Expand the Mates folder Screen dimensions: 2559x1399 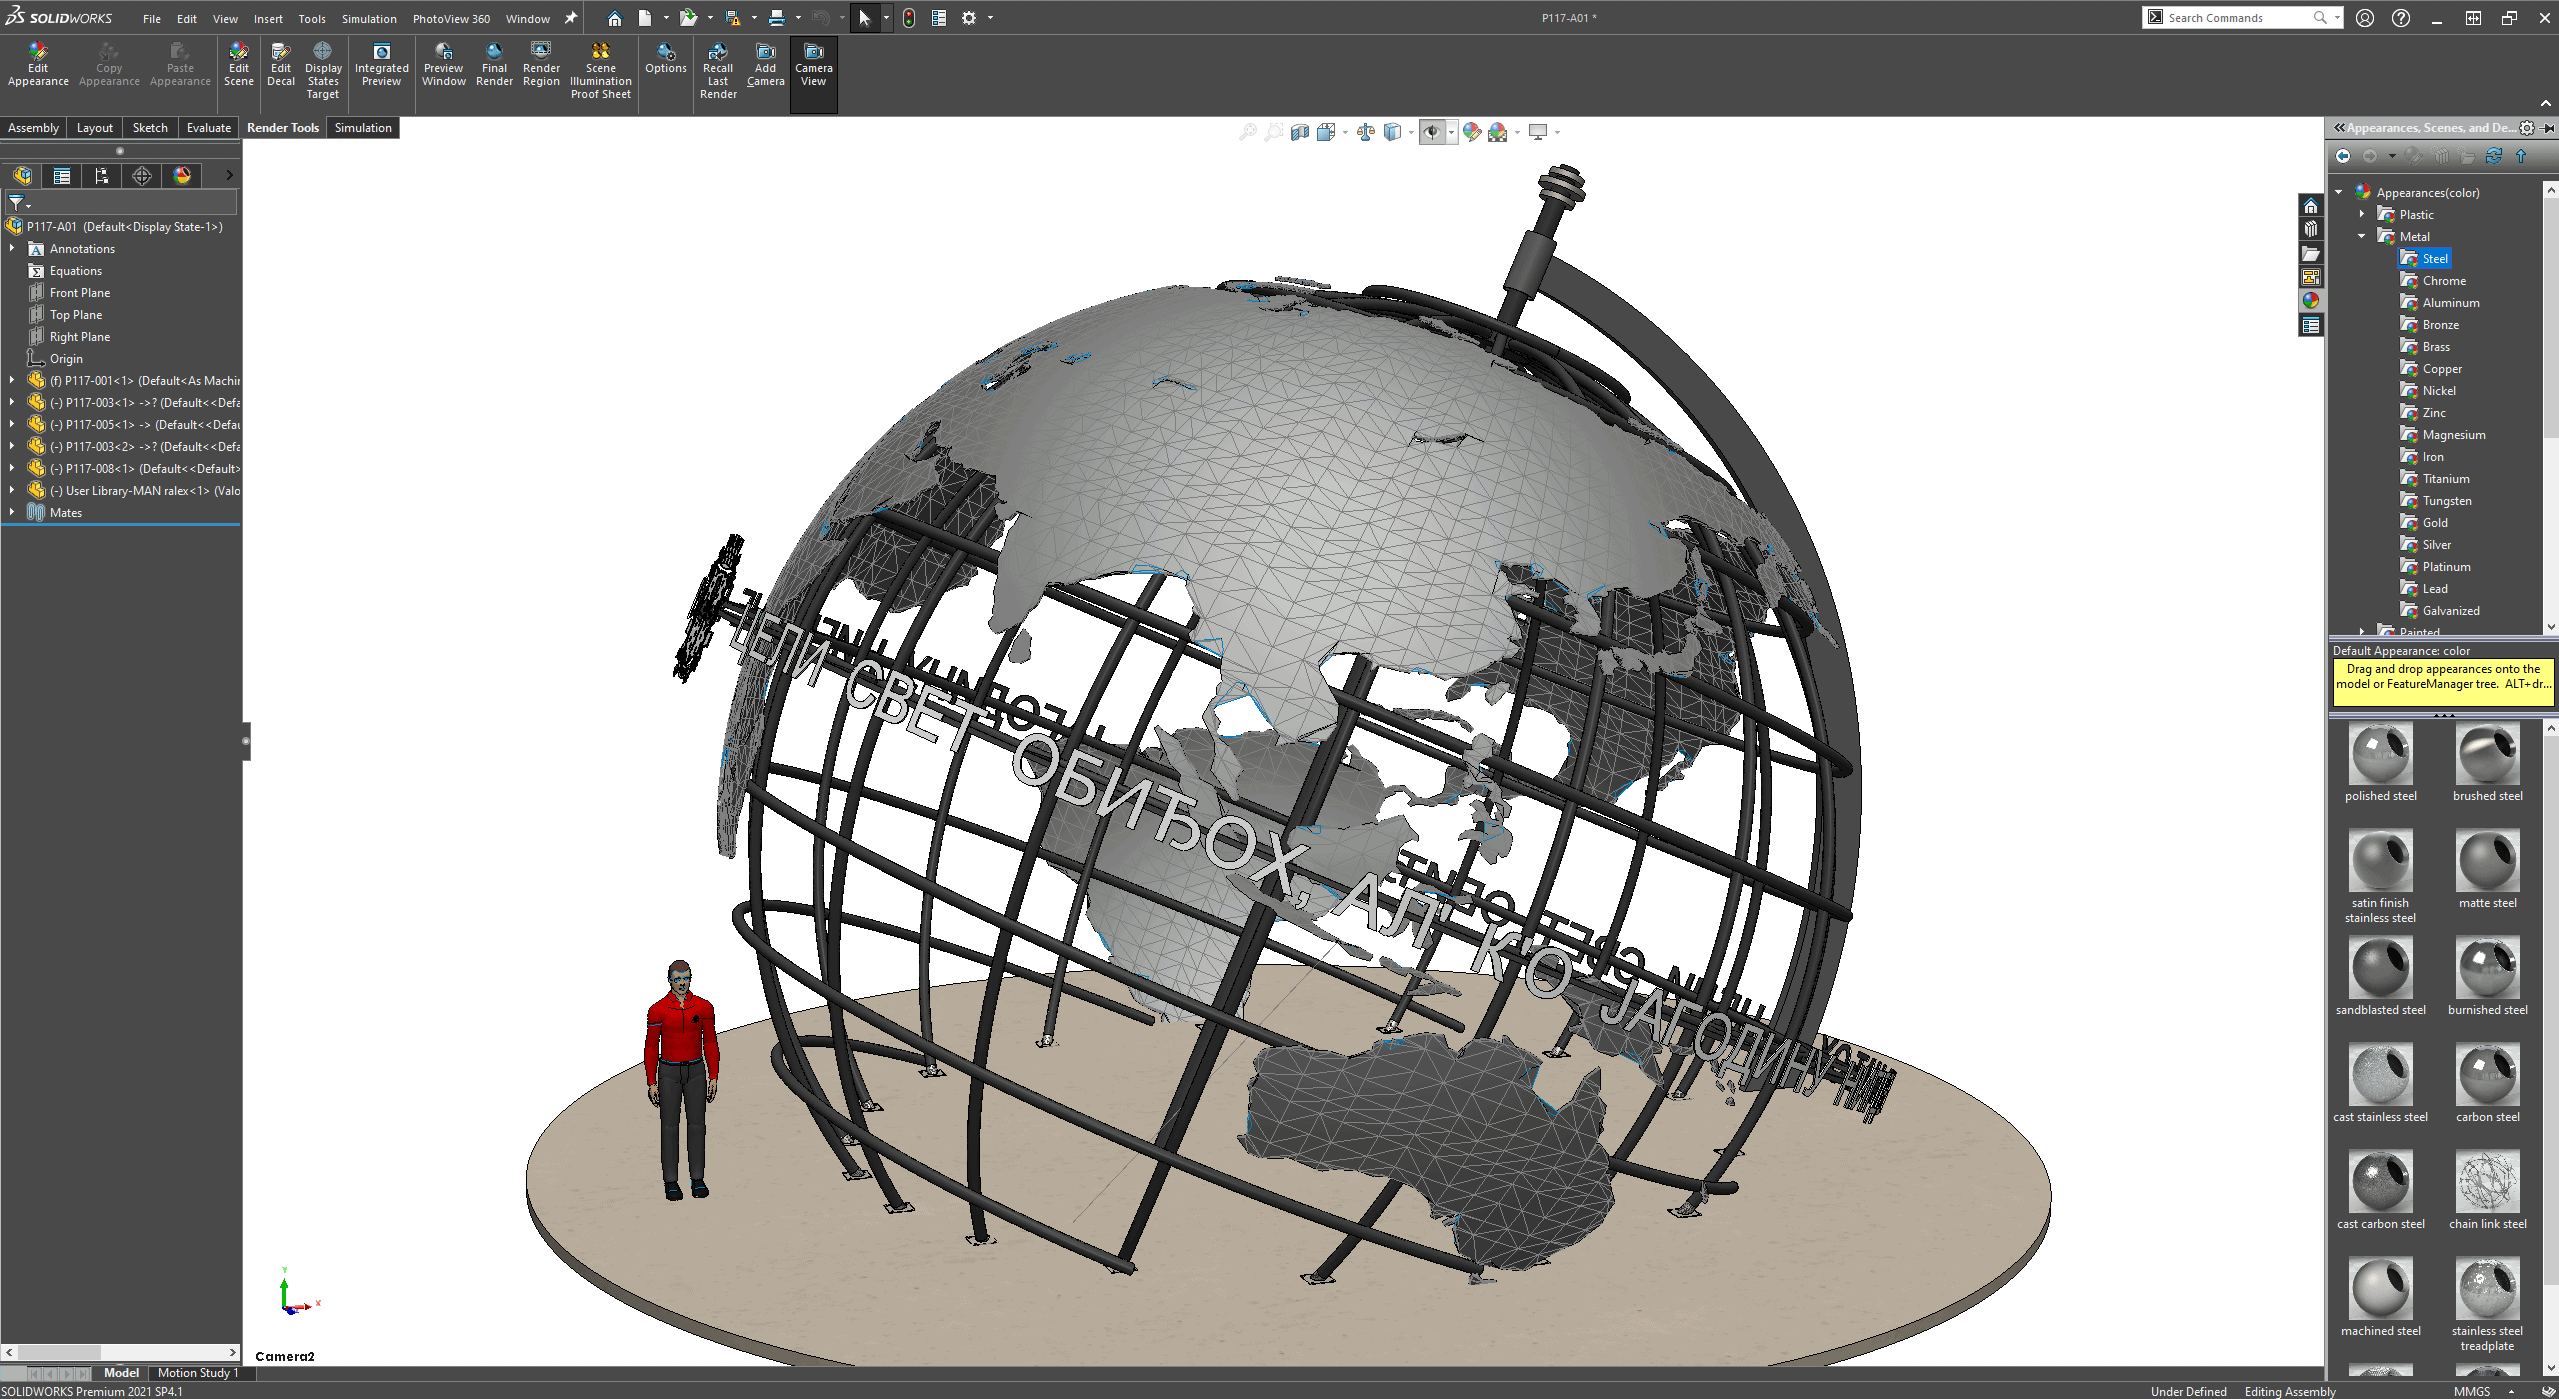coord(12,512)
